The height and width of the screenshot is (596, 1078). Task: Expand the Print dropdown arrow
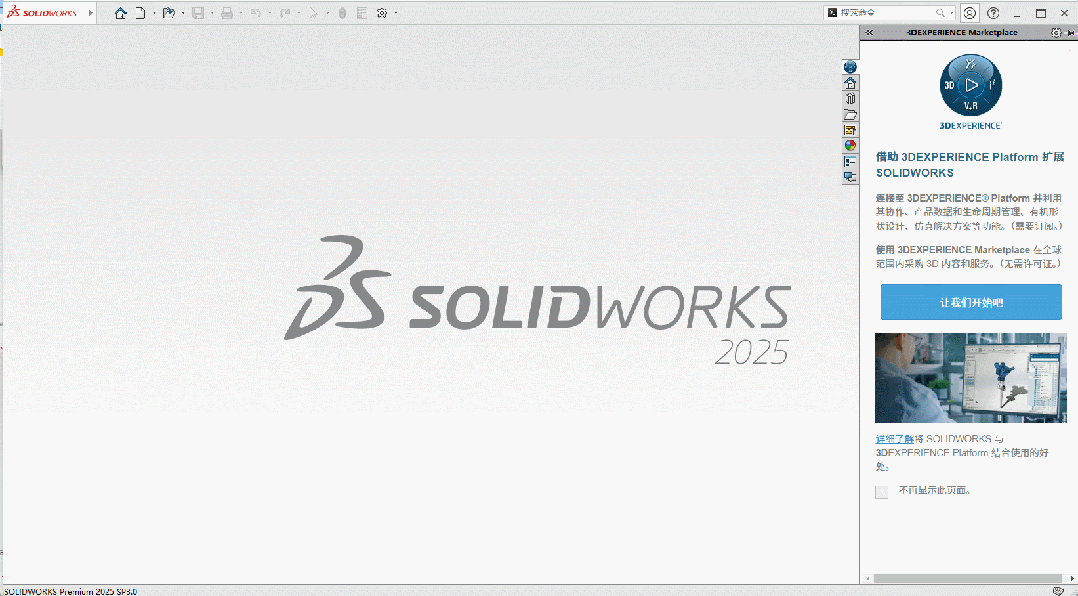tap(241, 13)
